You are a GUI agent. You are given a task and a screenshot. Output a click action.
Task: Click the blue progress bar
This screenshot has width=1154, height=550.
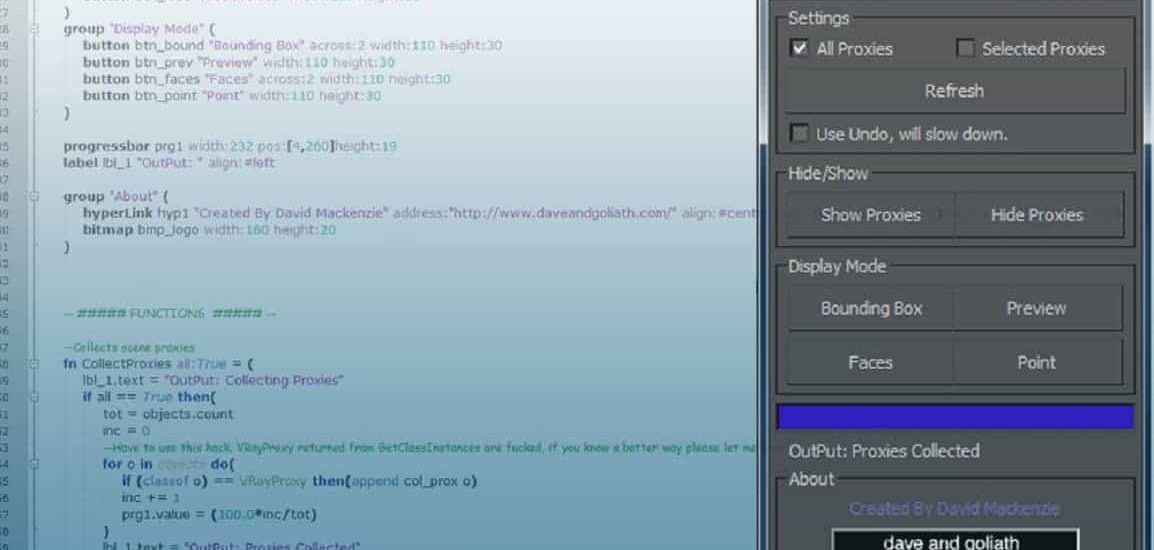click(955, 417)
